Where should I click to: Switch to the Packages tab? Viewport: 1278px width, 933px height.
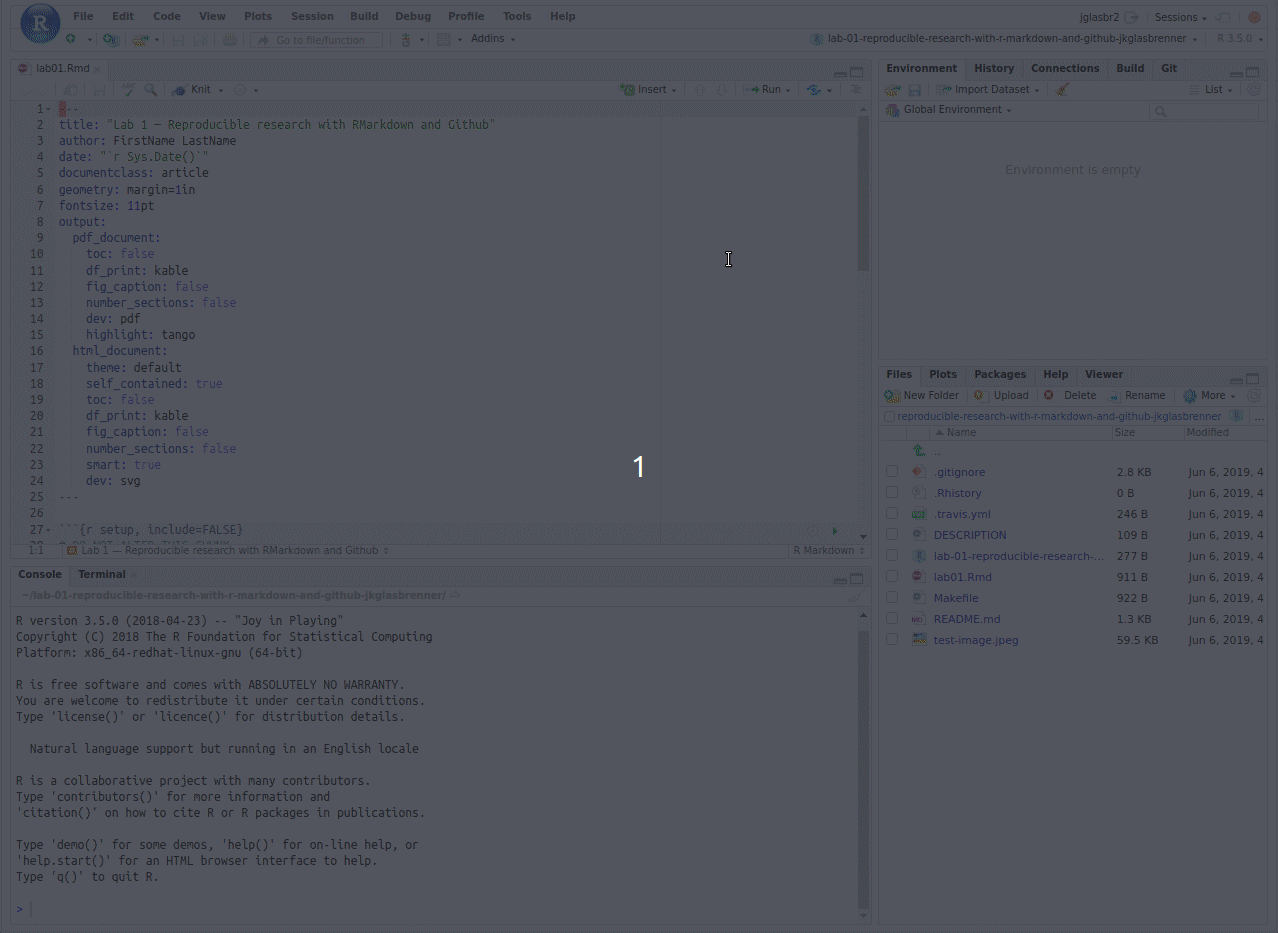click(1000, 374)
